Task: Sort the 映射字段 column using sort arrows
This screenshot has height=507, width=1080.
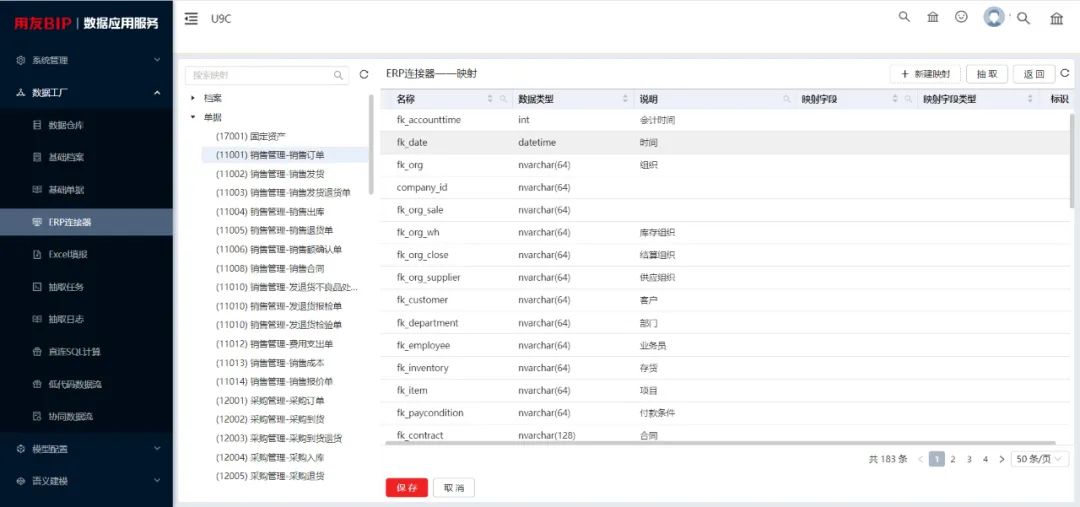Action: coord(895,99)
